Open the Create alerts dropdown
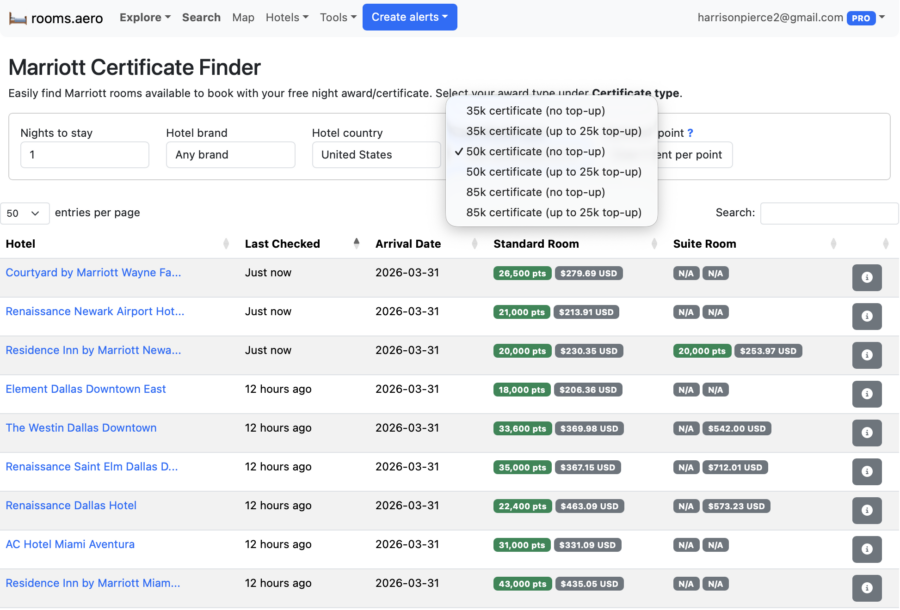The width and height of the screenshot is (900, 610). 410,17
